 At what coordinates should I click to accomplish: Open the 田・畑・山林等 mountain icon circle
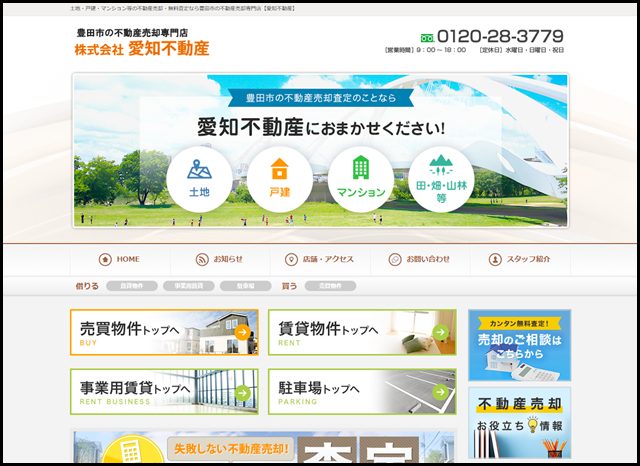pos(441,180)
